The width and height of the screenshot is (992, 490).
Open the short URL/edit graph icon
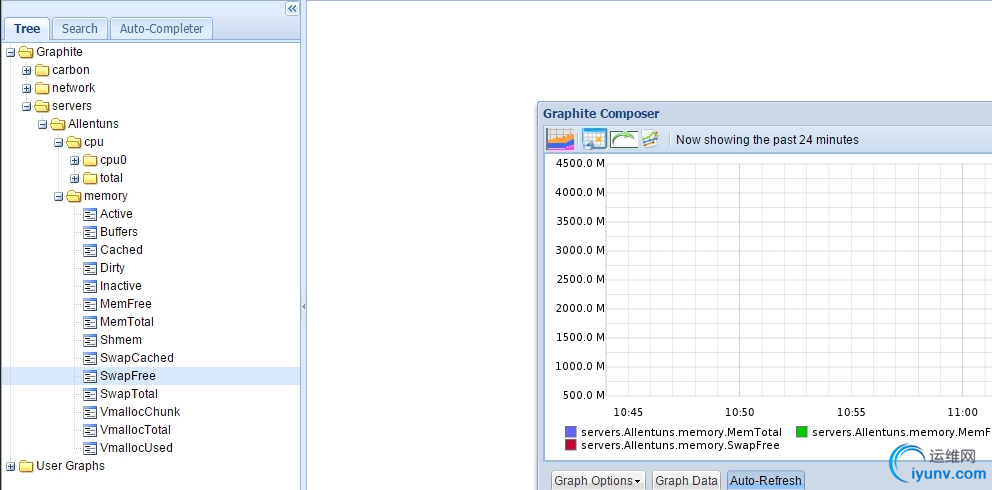click(650, 139)
